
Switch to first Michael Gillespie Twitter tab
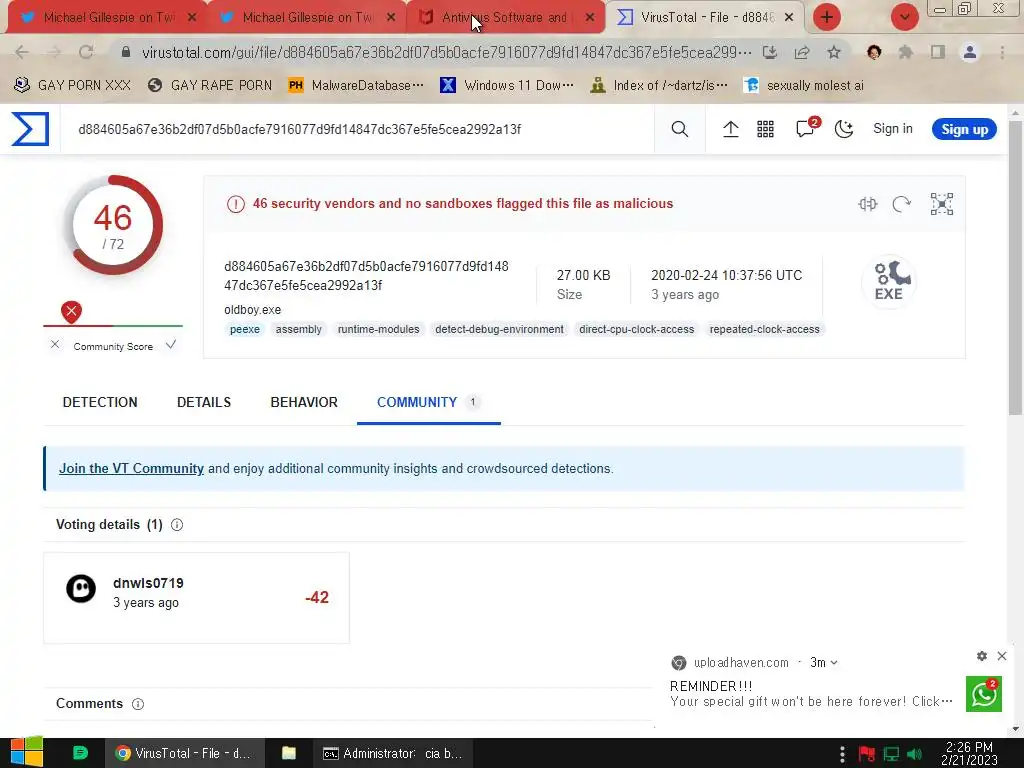pos(108,18)
